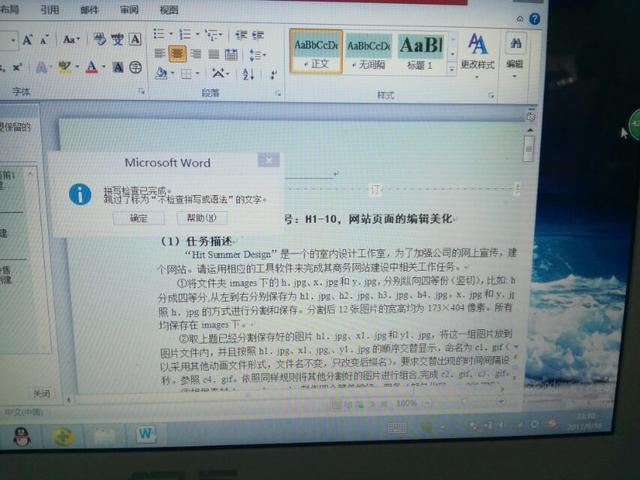This screenshot has width=640, height=480.
Task: Click the on-screen keyboard icon in the taskbar
Action: coord(397,427)
